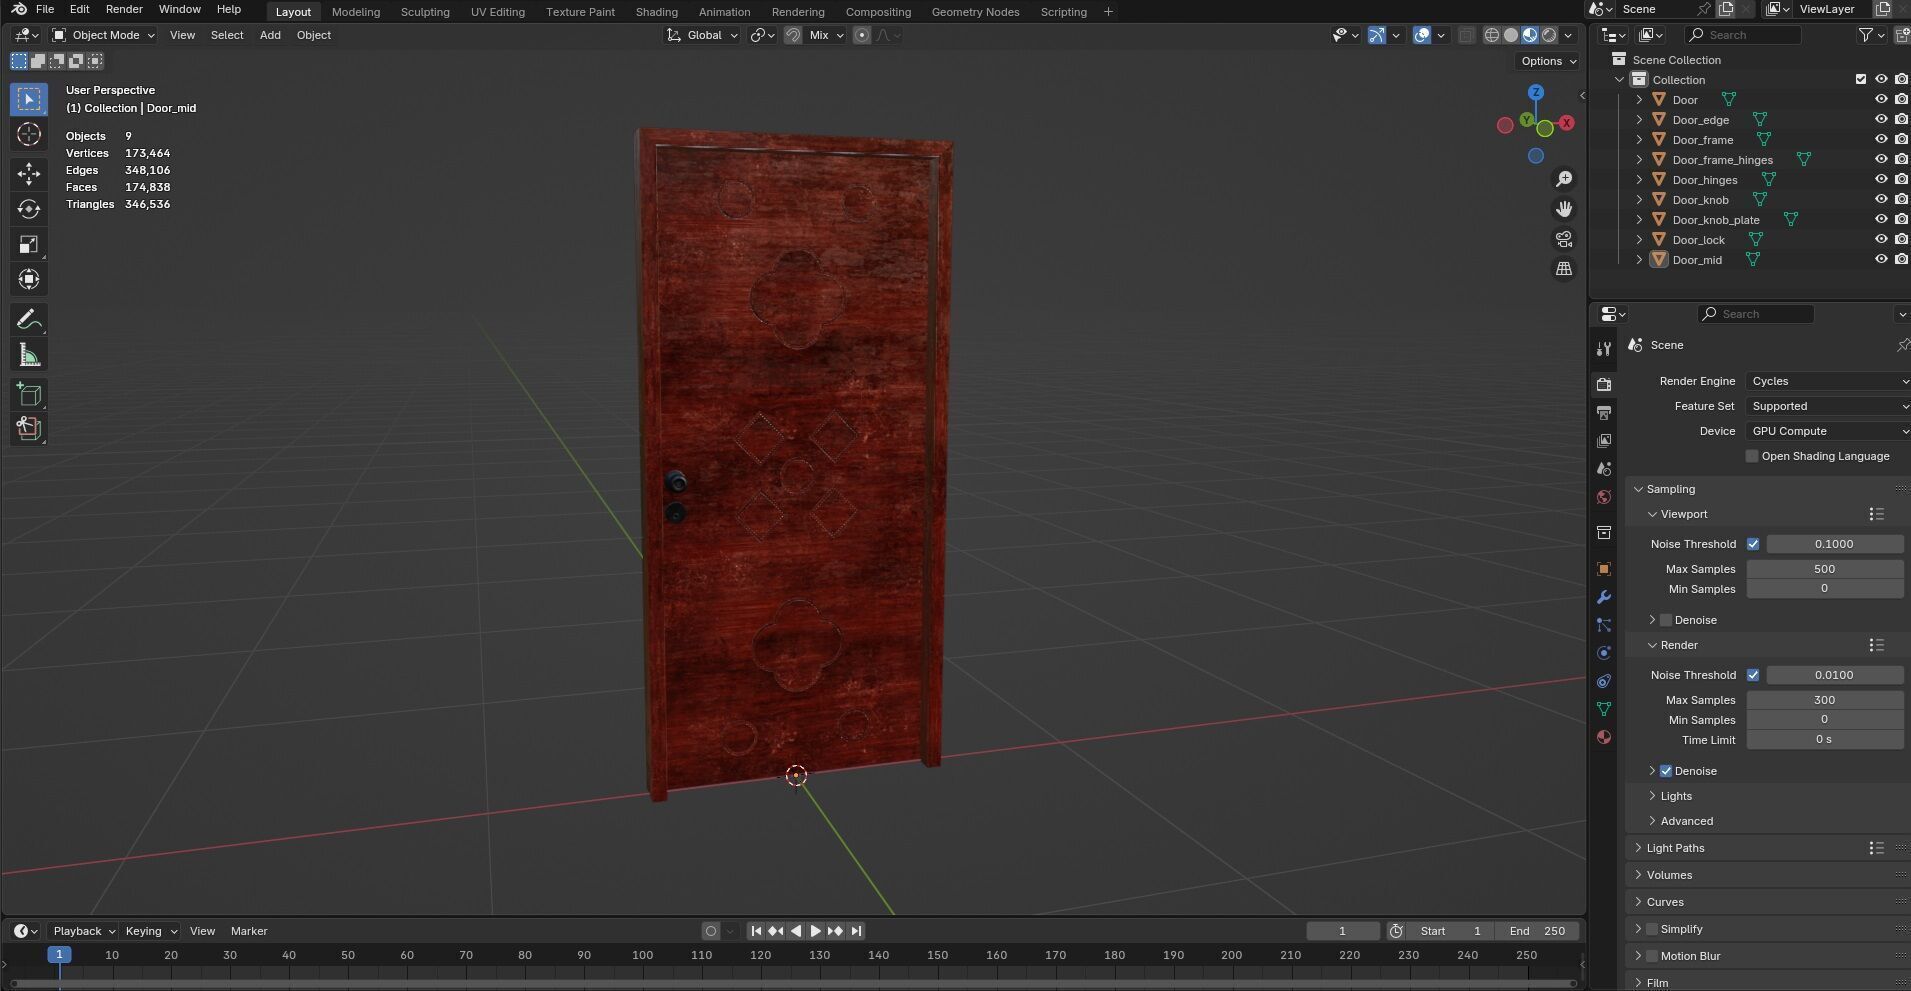Switch perspective/orthographic grid icon
The height and width of the screenshot is (991, 1911).
(1564, 269)
